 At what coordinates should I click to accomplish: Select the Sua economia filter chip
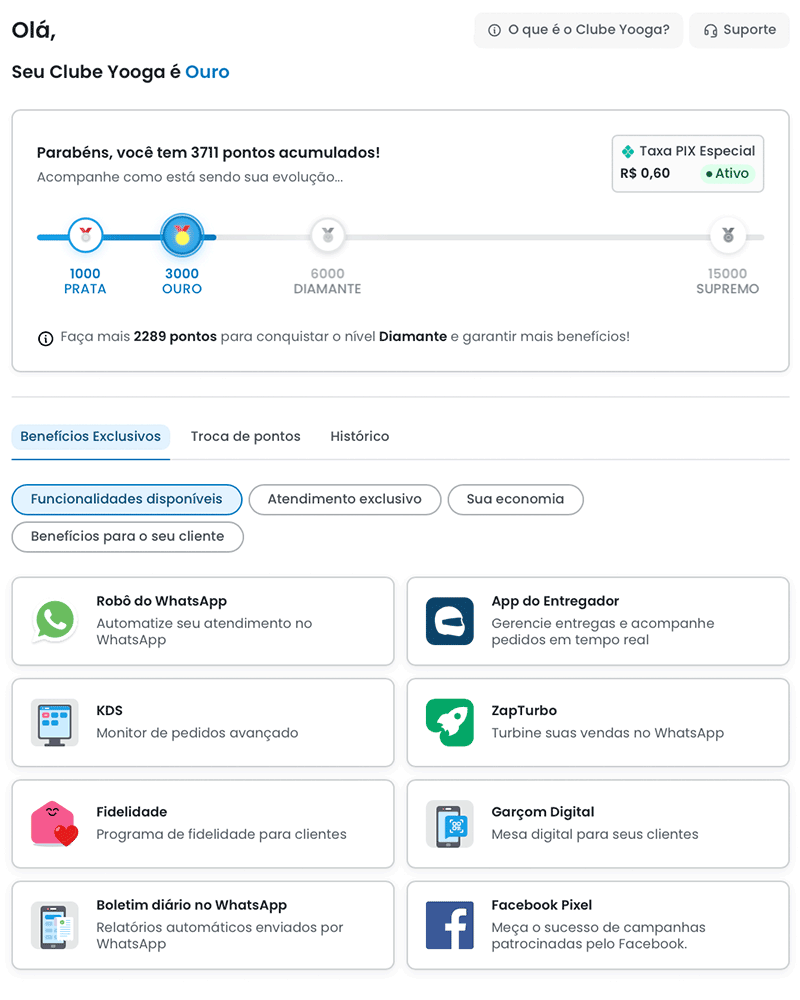coord(515,499)
